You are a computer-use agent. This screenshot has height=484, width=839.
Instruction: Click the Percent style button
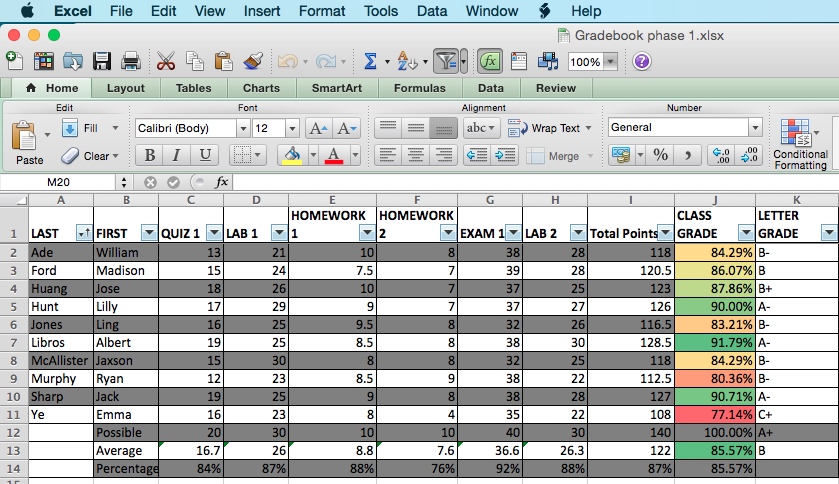coord(660,155)
